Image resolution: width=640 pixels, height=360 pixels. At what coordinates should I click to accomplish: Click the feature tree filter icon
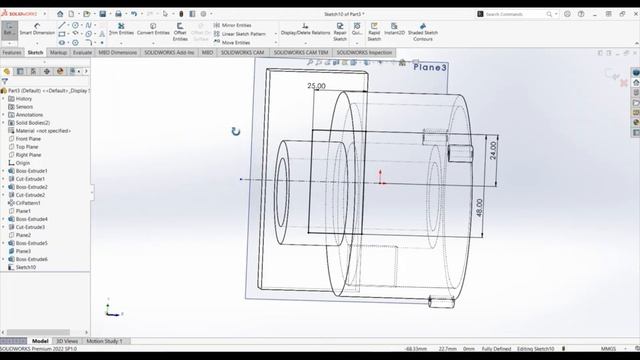point(4,81)
